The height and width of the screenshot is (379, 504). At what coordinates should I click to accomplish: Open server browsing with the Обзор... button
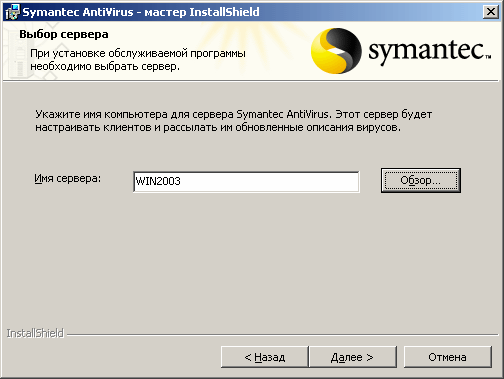coord(421,180)
